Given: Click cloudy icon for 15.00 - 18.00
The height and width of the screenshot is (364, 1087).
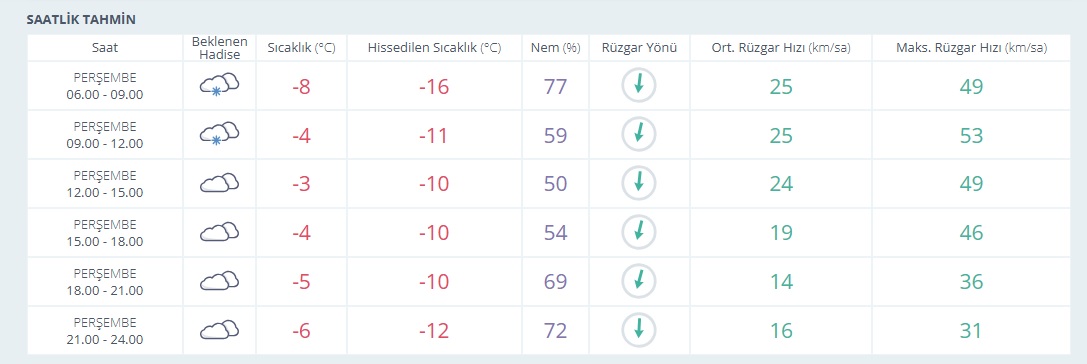Looking at the screenshot, I should [219, 232].
